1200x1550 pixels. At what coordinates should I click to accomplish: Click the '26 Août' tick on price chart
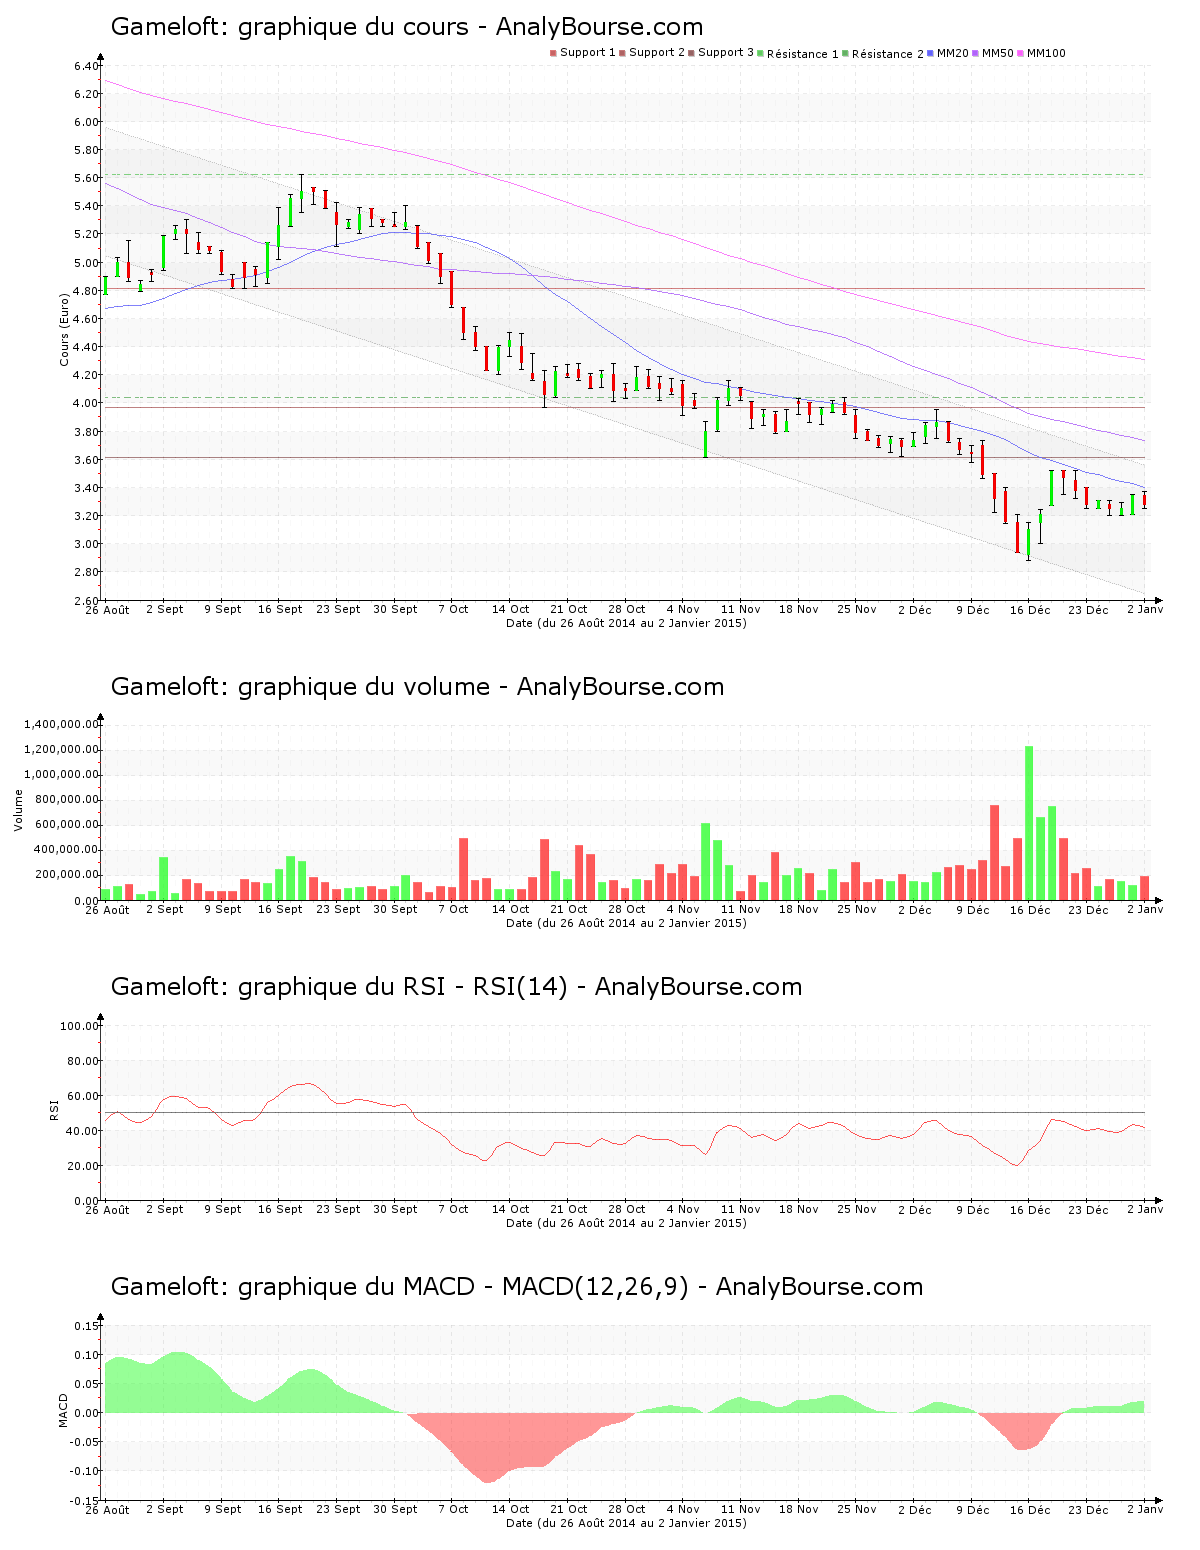(107, 610)
